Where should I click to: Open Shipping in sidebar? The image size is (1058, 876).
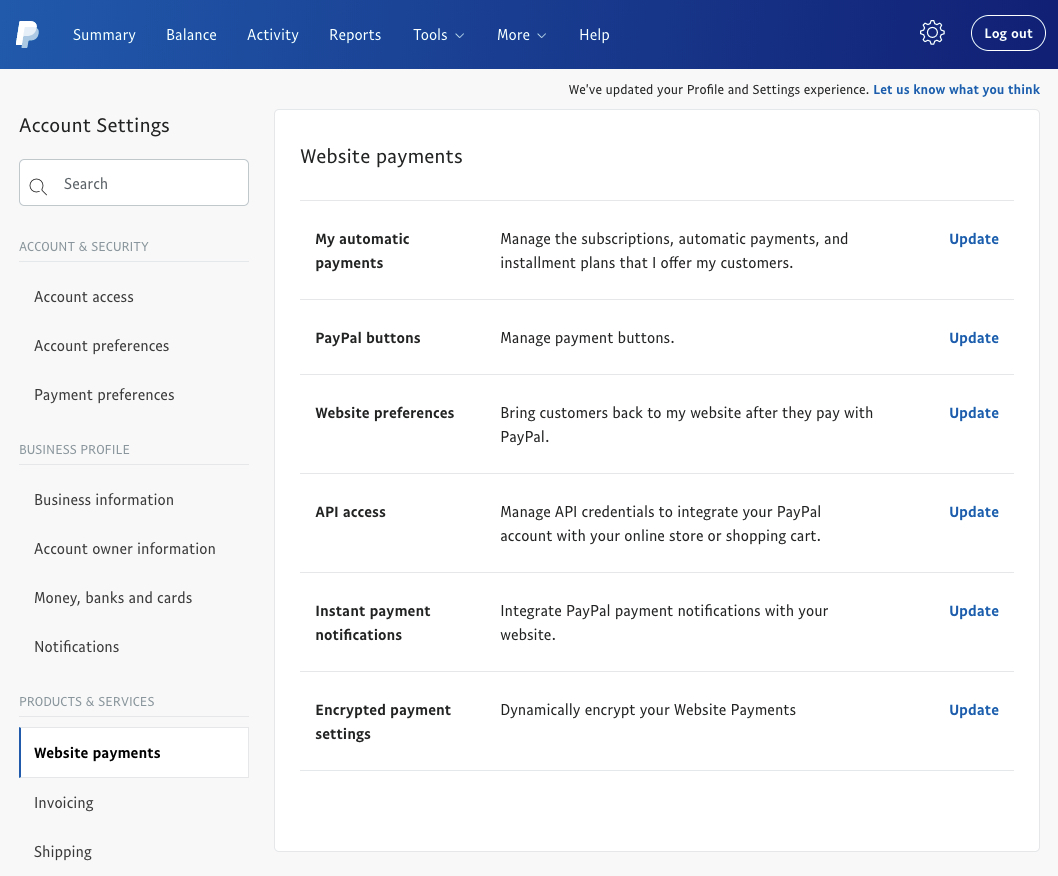point(63,852)
